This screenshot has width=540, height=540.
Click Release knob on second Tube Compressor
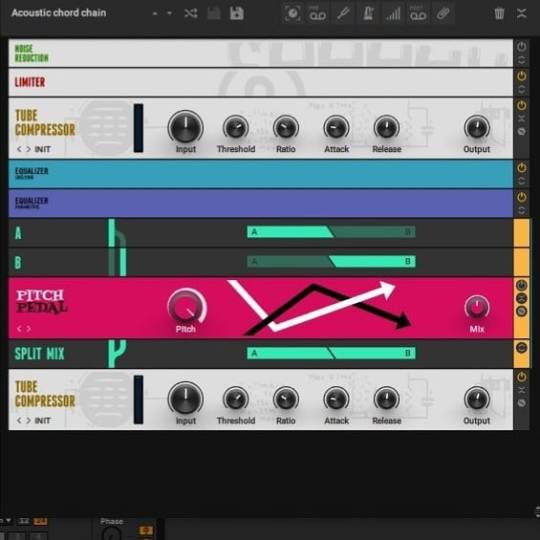coord(386,399)
